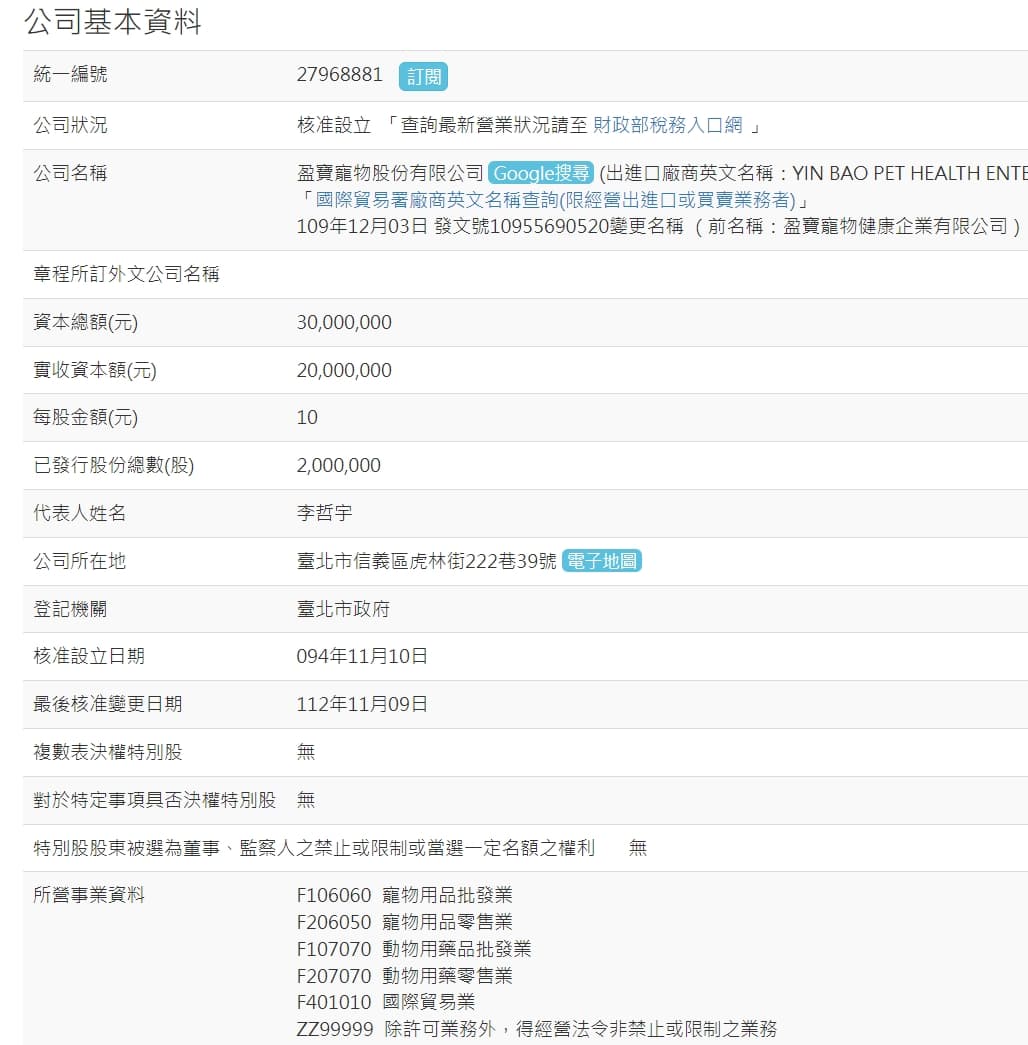Select the unified number 27968881
The image size is (1028, 1045).
pos(339,75)
